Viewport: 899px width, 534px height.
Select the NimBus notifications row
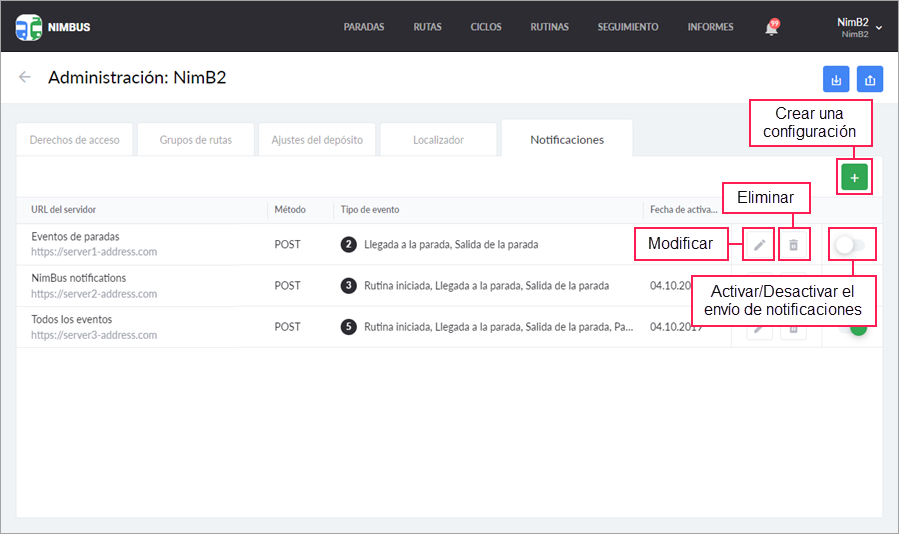click(150, 285)
